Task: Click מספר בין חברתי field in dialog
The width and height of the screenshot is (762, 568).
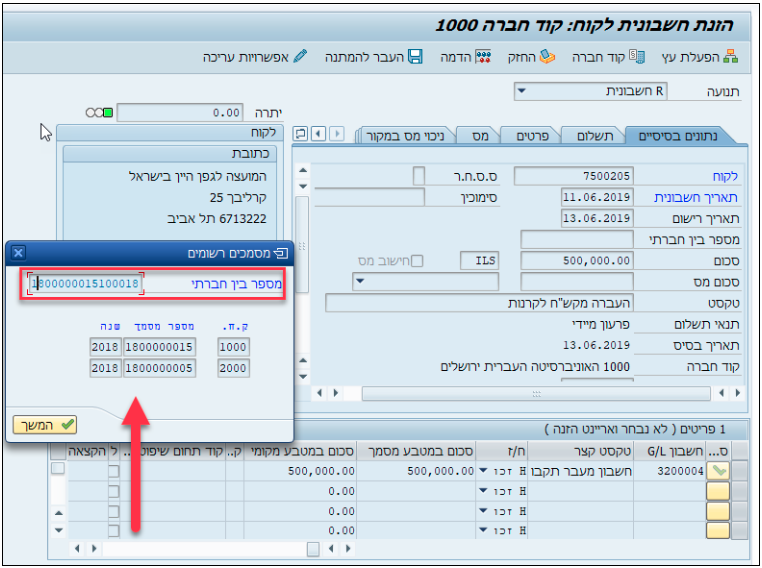Action: click(x=86, y=284)
